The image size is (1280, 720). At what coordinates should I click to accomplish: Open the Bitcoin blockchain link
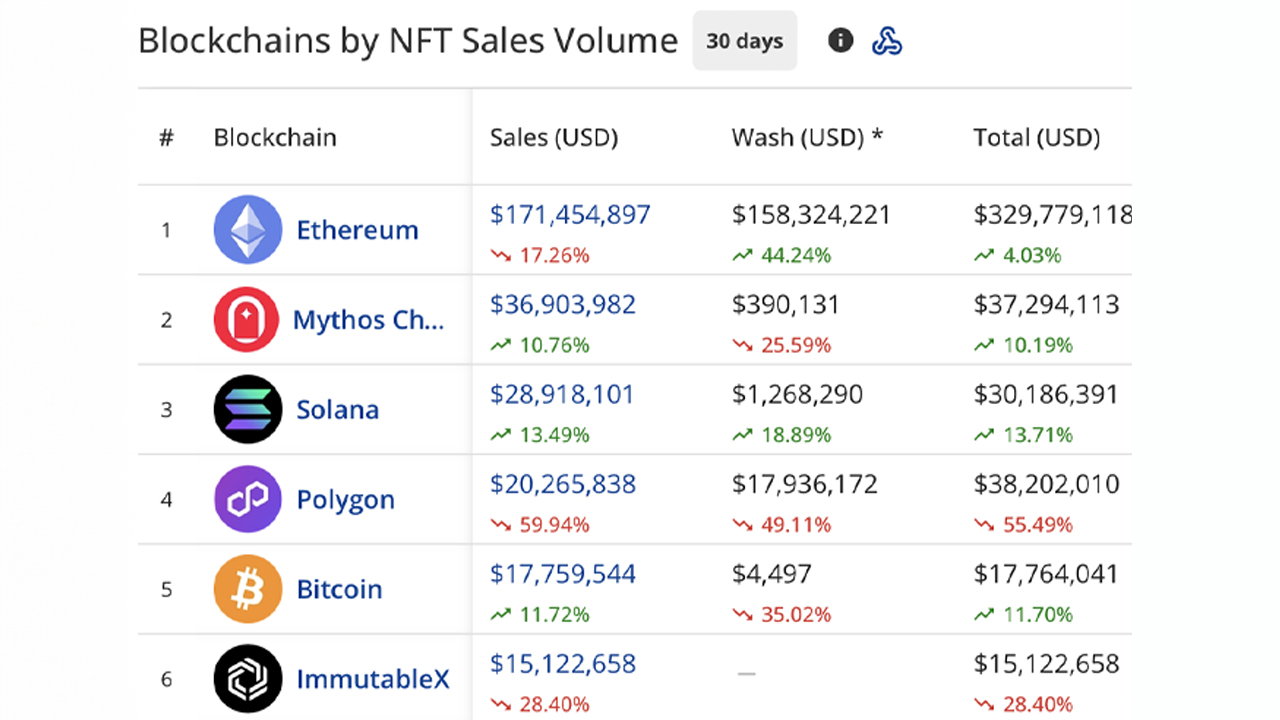(x=339, y=589)
